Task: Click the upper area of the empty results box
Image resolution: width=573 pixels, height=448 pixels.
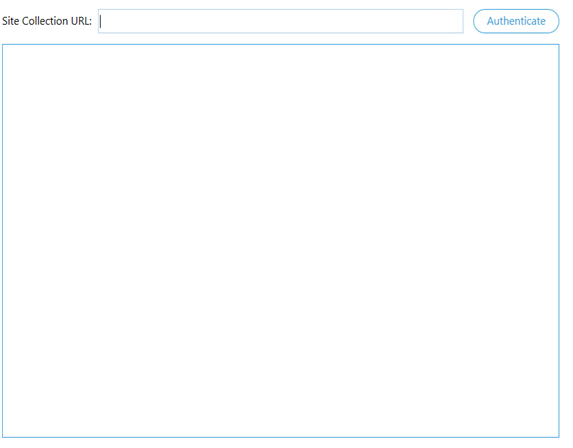Action: coord(281,91)
